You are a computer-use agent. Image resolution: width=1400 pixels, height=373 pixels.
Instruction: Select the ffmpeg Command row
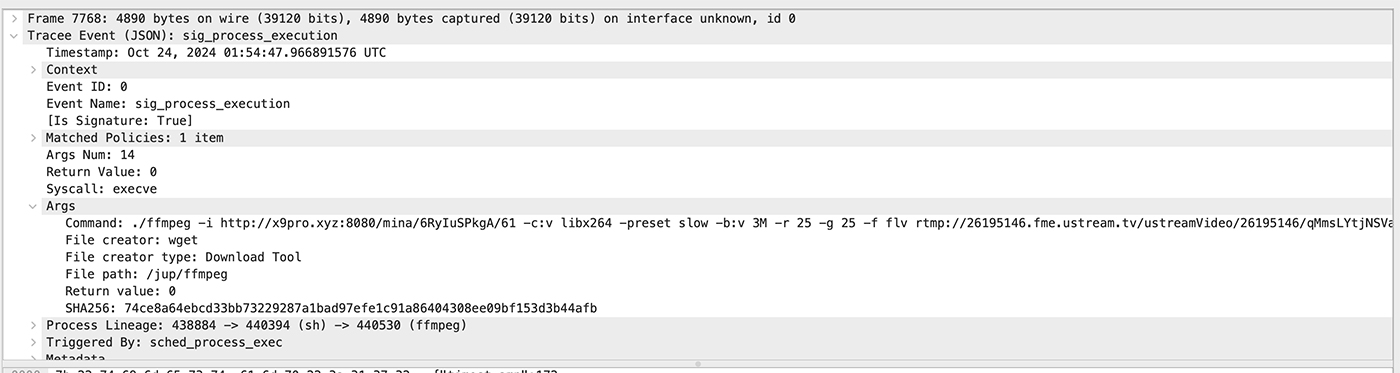point(700,222)
